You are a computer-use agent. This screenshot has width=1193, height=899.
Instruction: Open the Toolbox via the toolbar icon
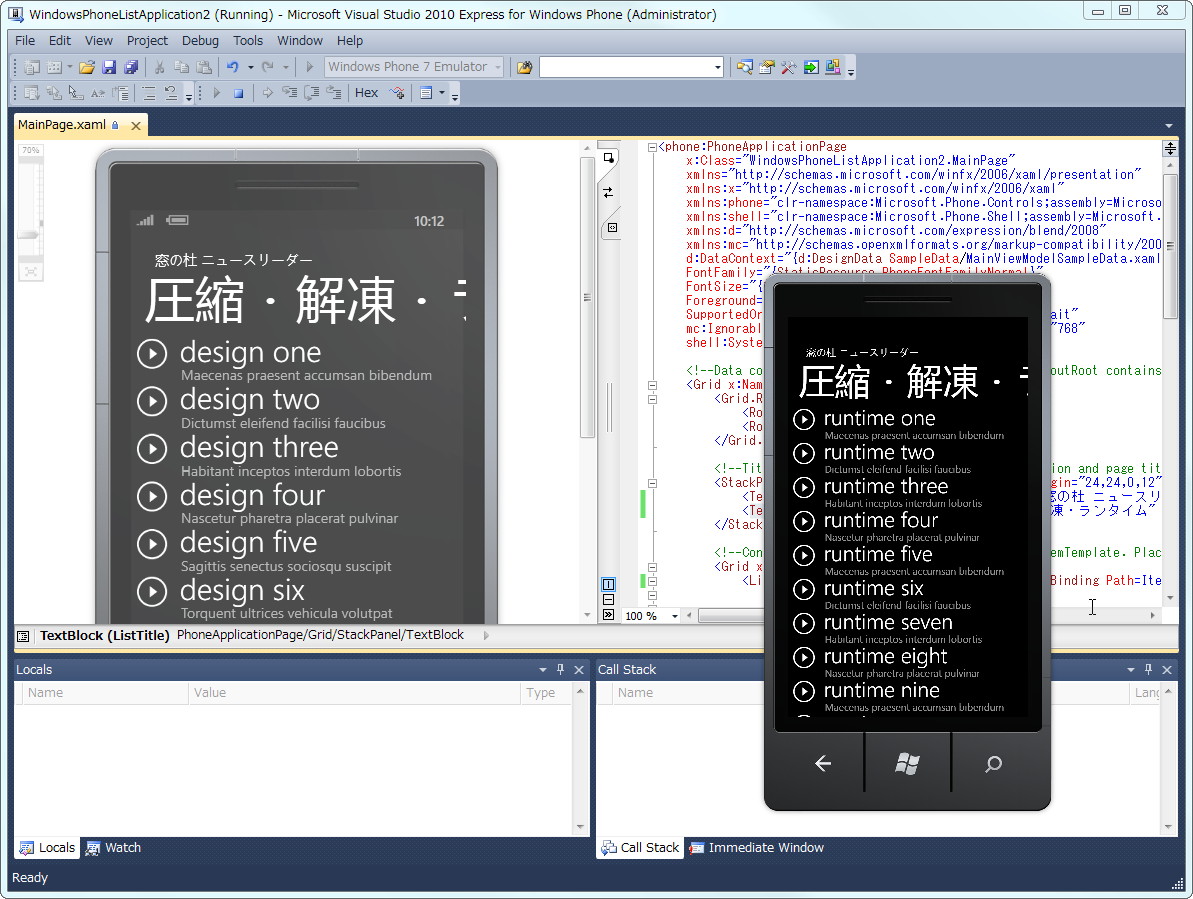coord(788,68)
